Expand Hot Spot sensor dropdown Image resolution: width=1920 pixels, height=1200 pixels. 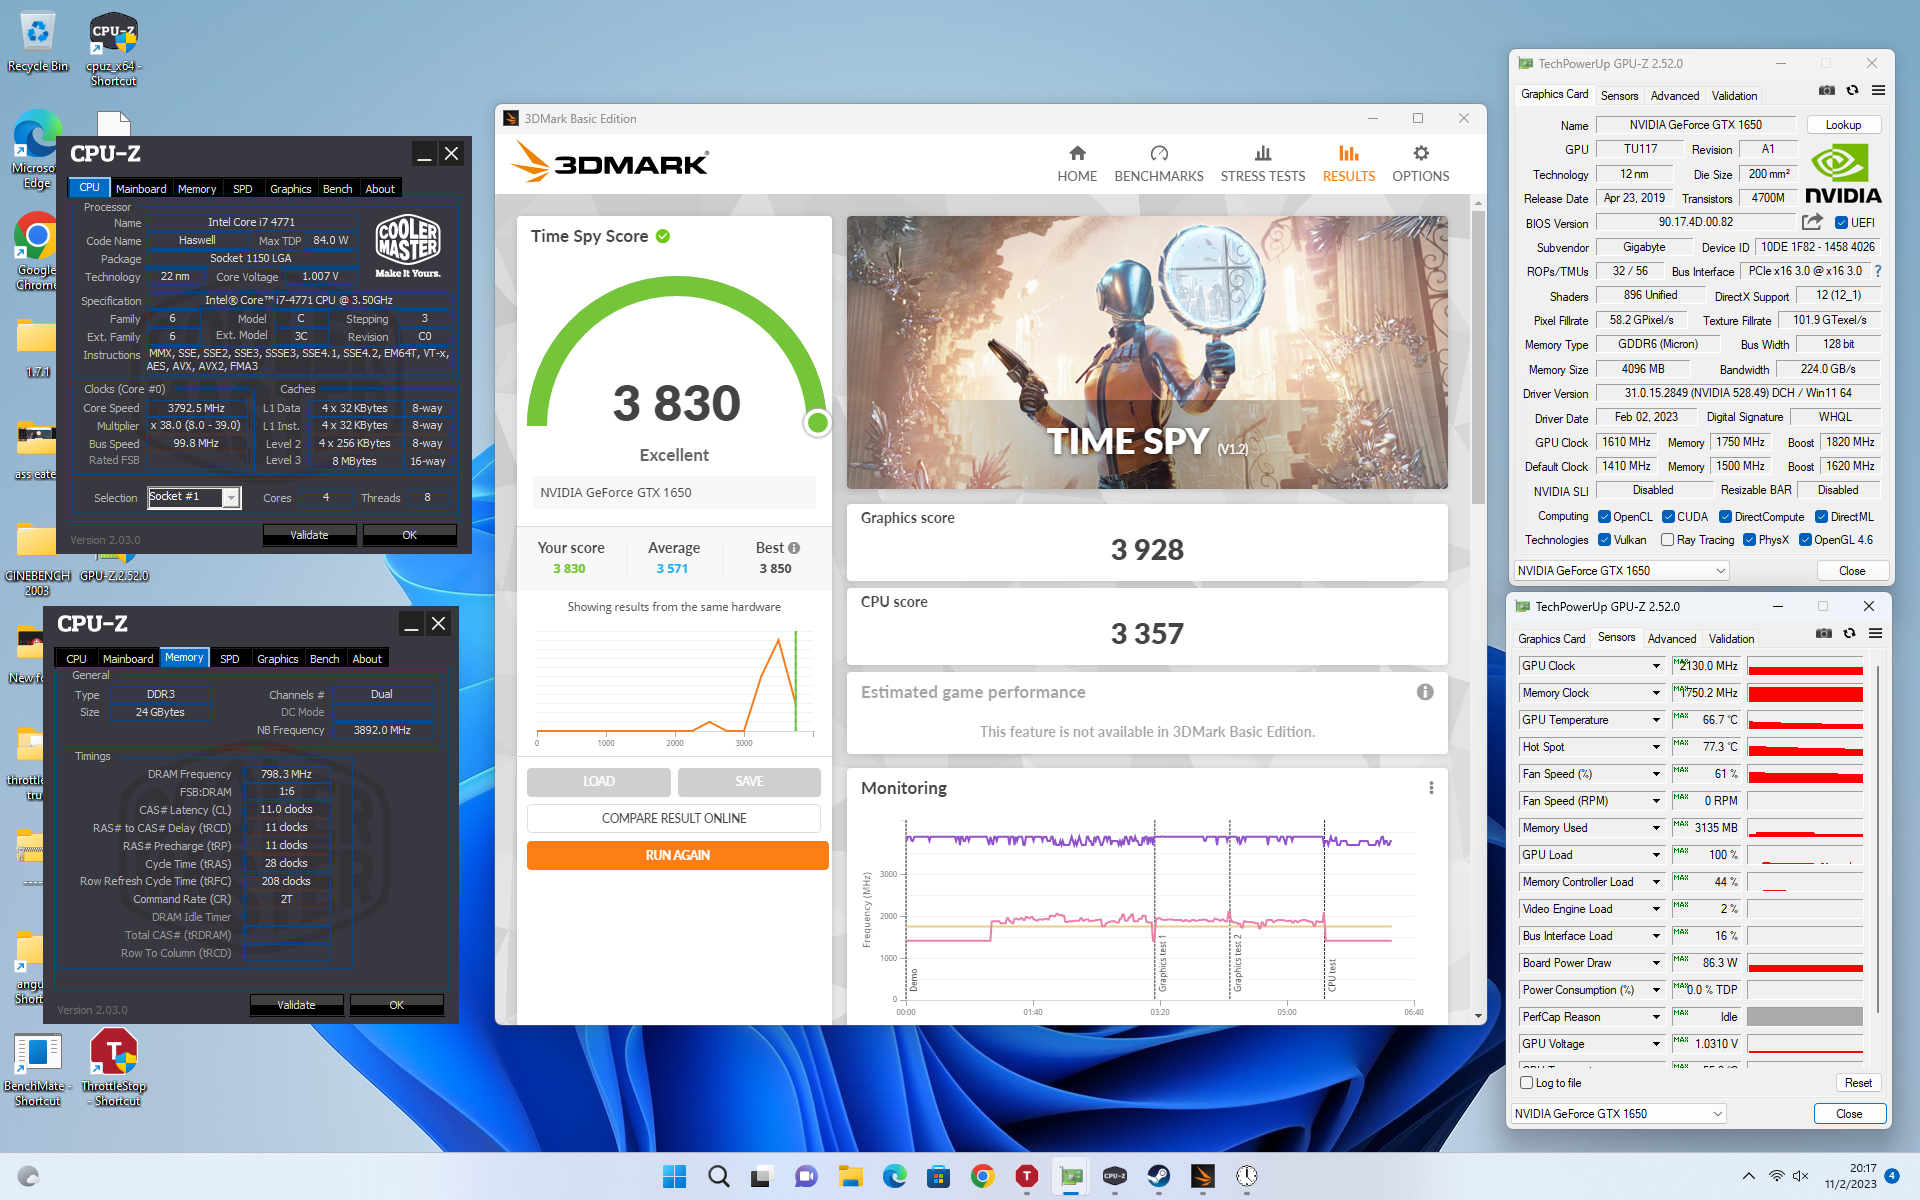[1656, 747]
